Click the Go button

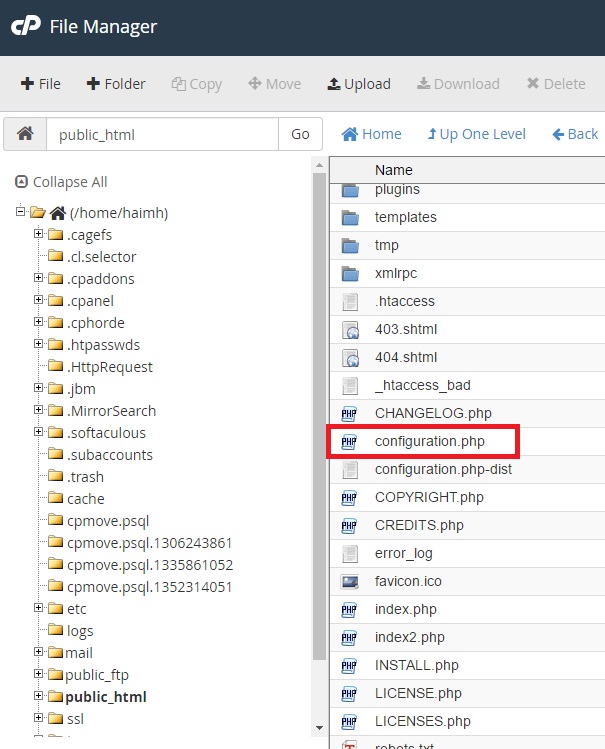[x=300, y=134]
